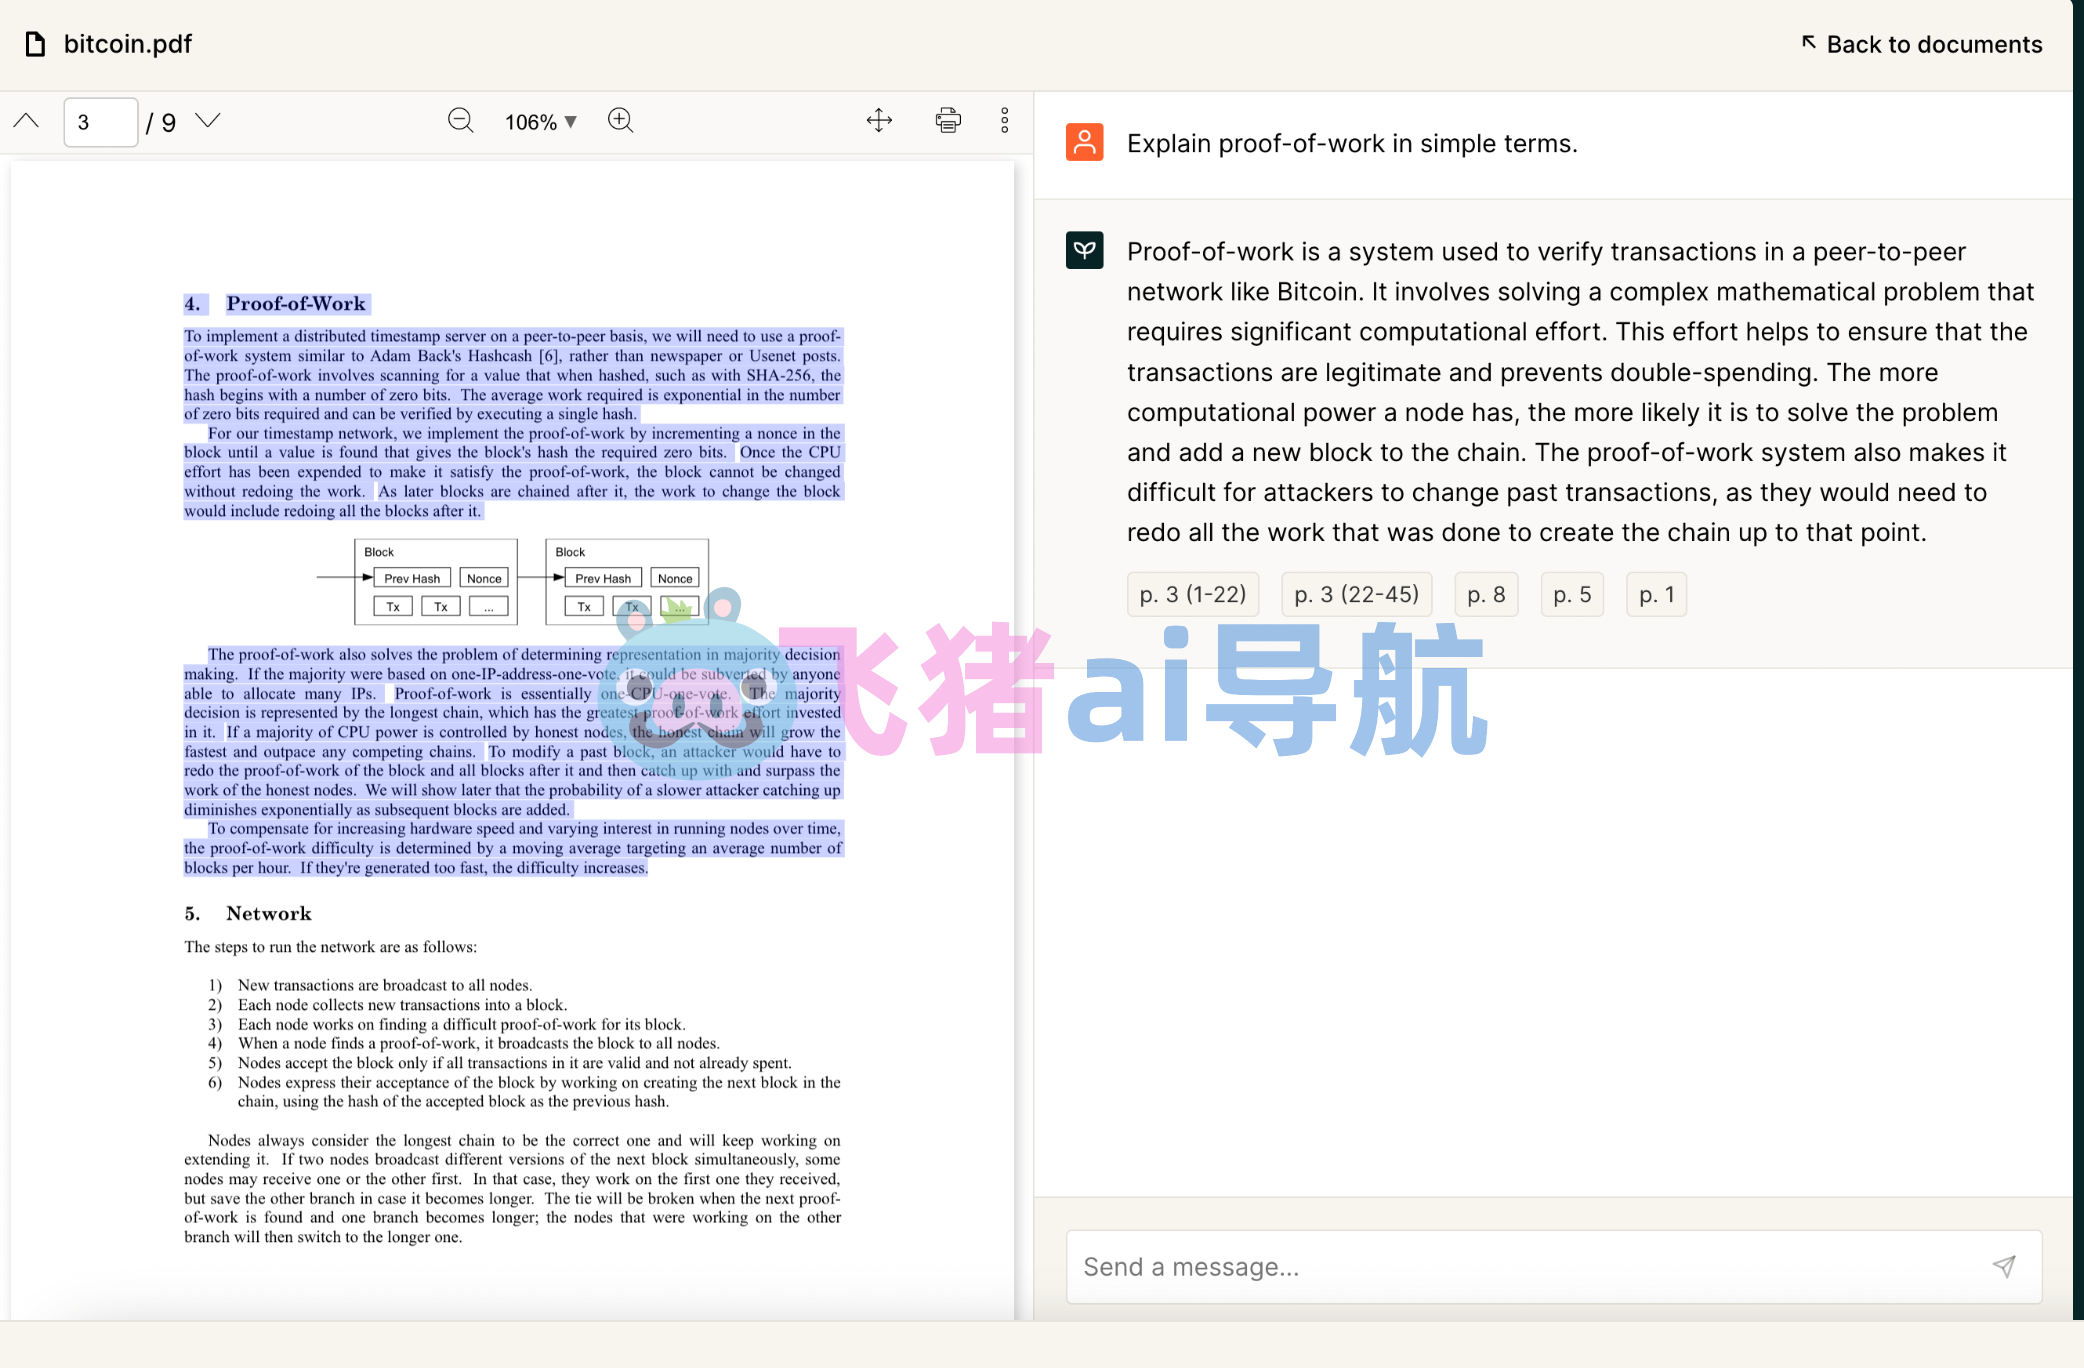Open citation p. 3 (1-22)
The width and height of the screenshot is (2084, 1368).
(1193, 594)
